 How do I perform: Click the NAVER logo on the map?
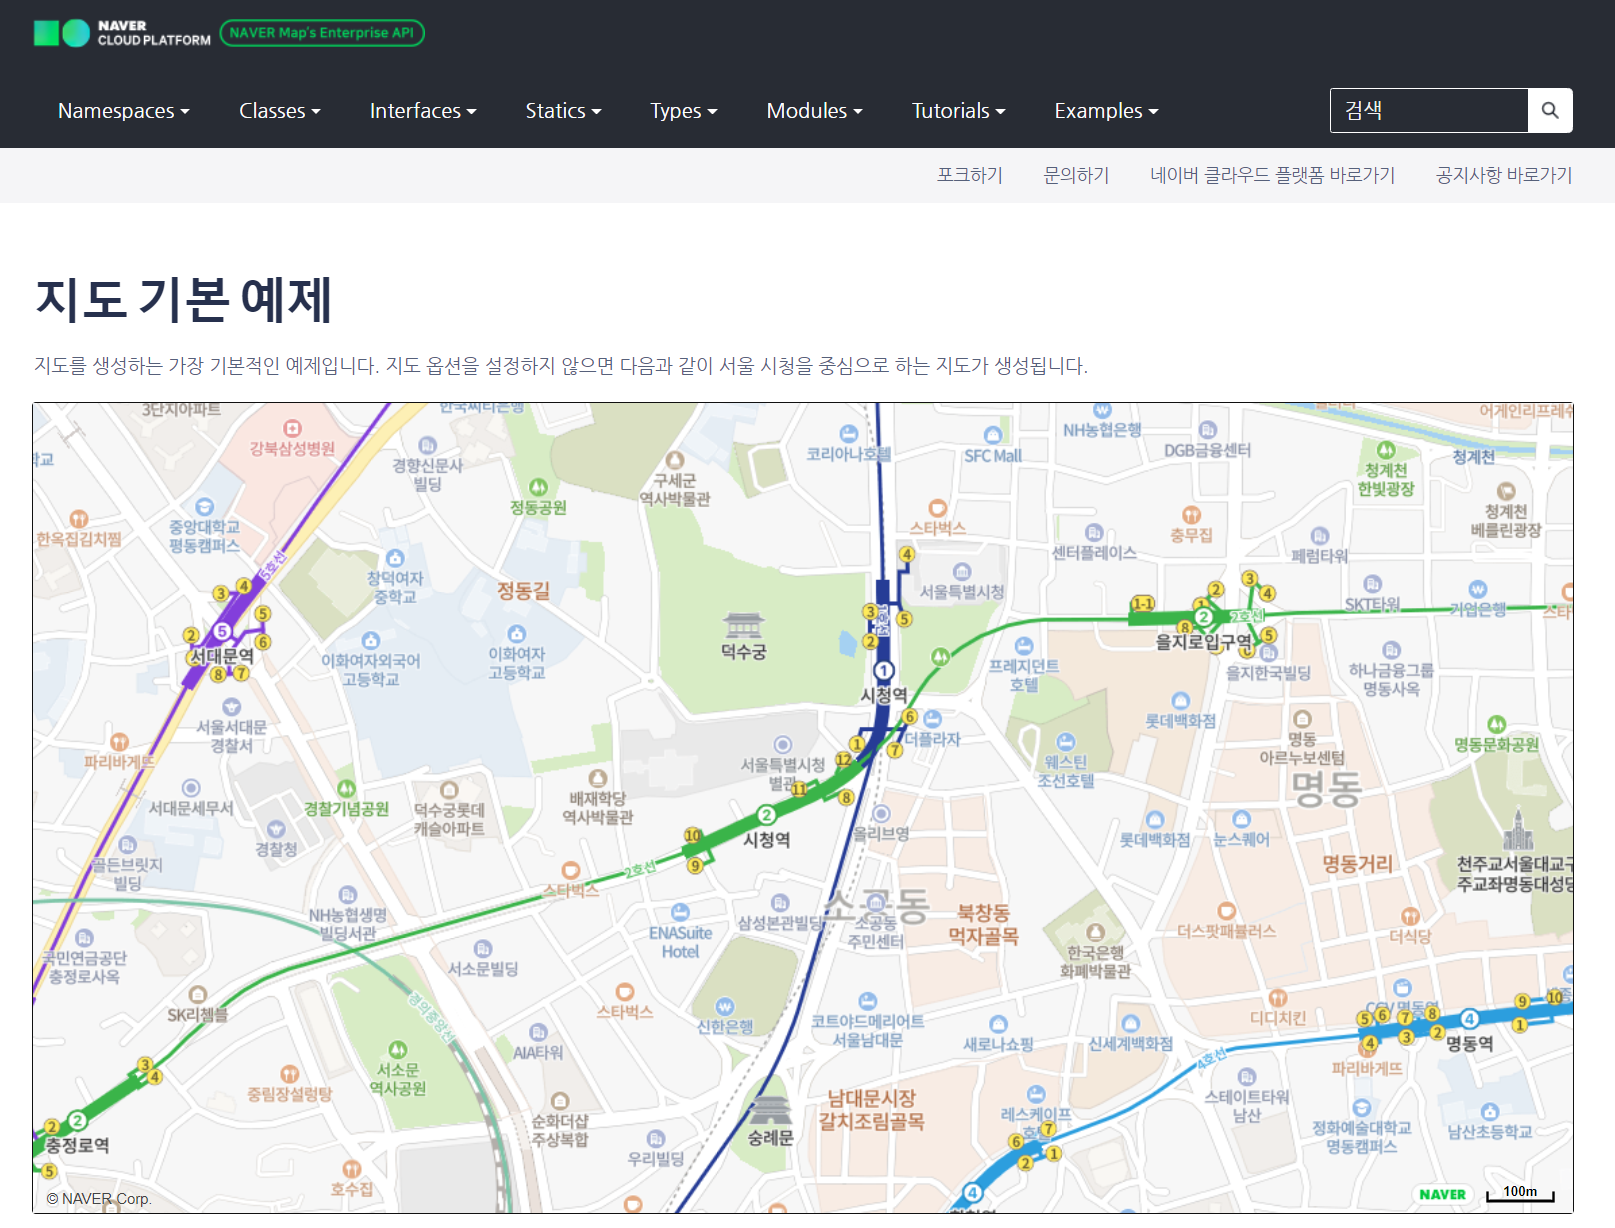click(x=1443, y=1194)
